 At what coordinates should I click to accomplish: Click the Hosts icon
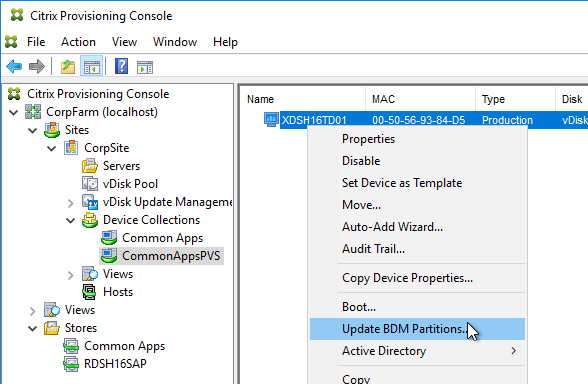(x=89, y=292)
